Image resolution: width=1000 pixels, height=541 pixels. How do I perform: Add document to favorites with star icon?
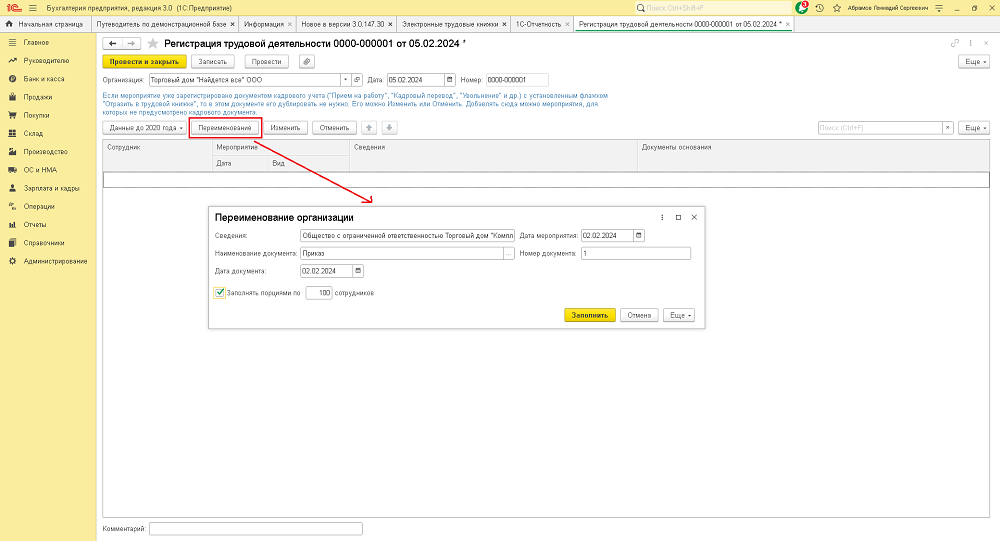[x=153, y=44]
